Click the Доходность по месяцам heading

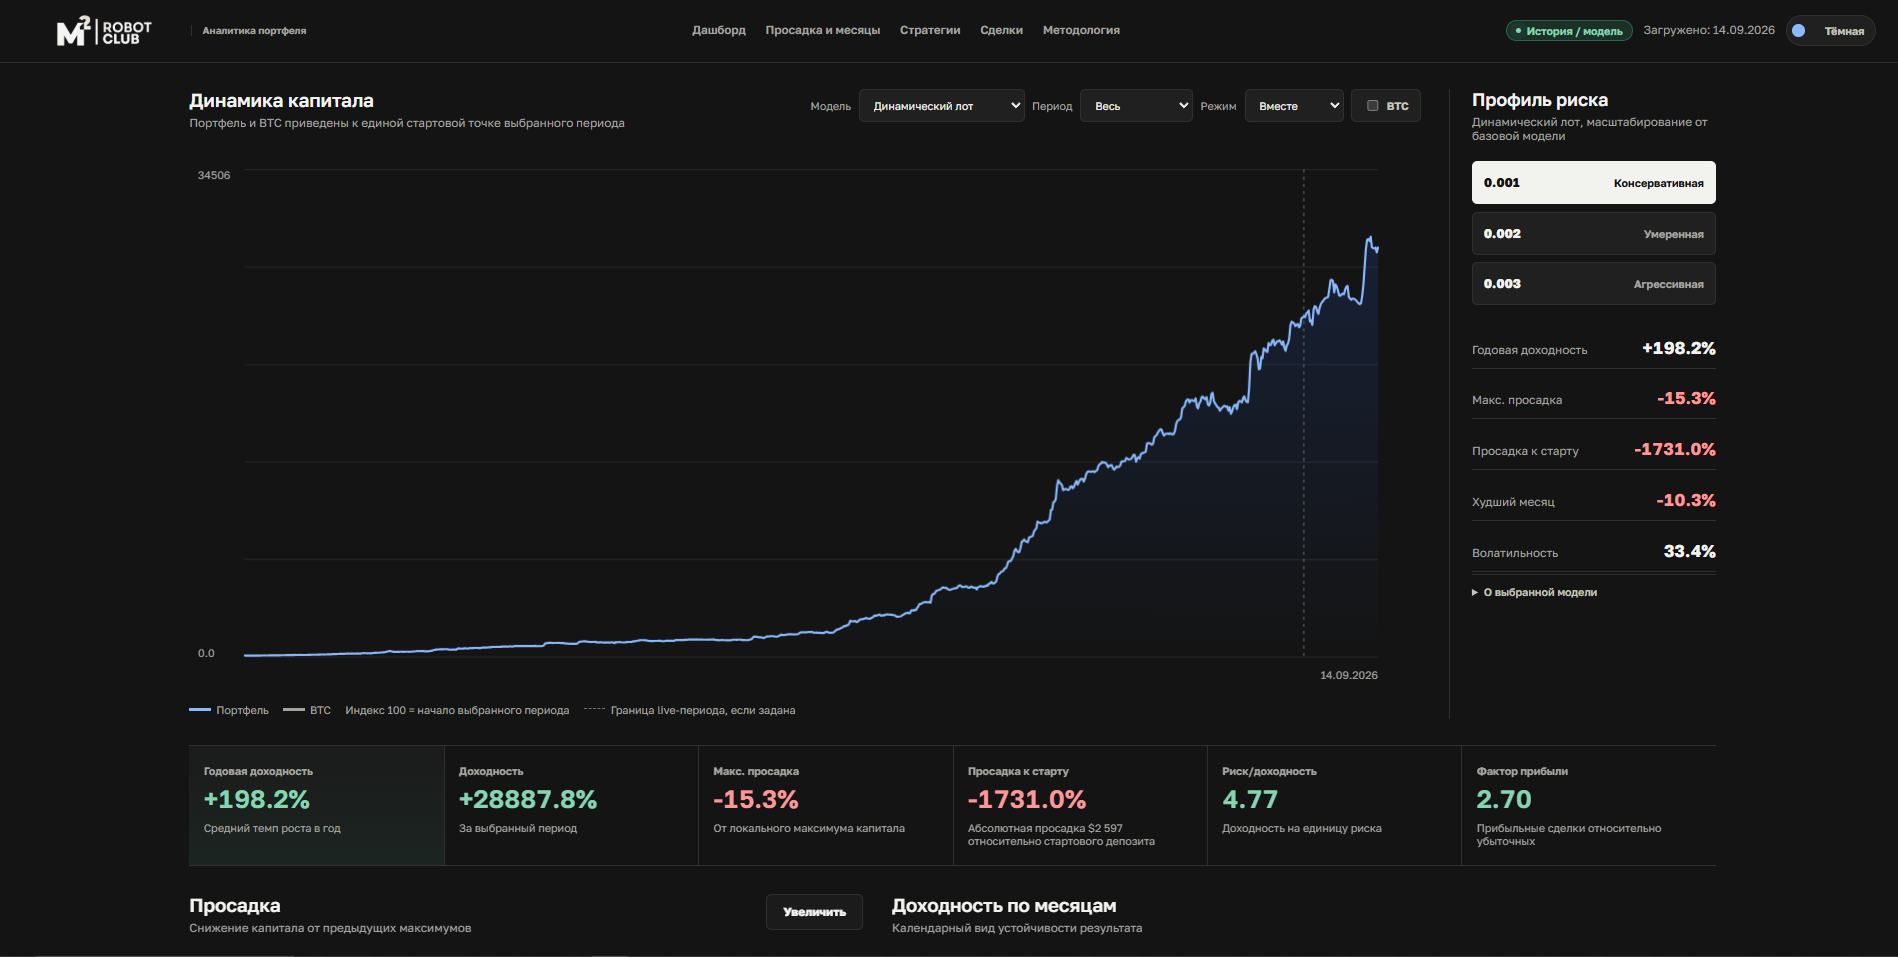pos(1004,906)
